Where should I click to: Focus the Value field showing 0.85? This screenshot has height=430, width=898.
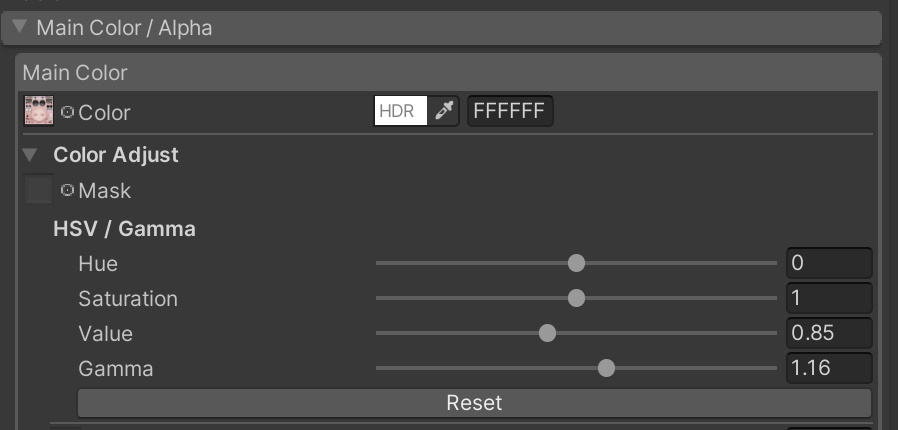point(829,333)
